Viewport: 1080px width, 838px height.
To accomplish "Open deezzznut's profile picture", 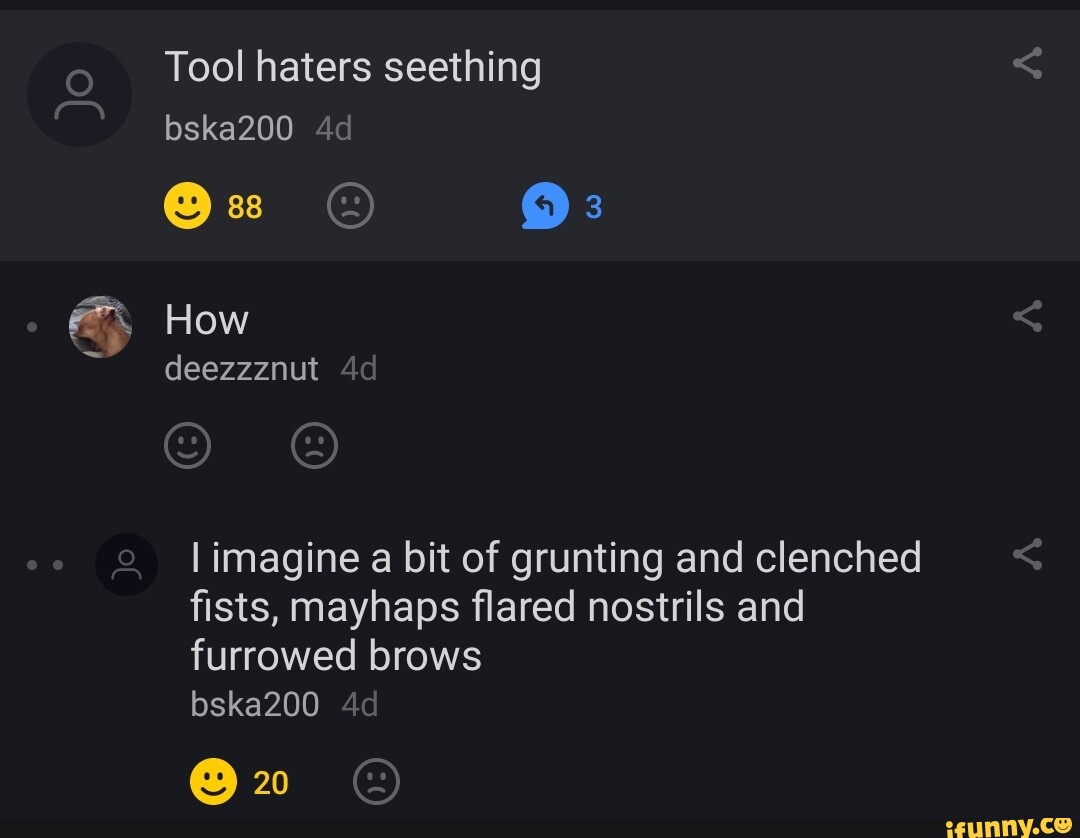I will coord(100,327).
